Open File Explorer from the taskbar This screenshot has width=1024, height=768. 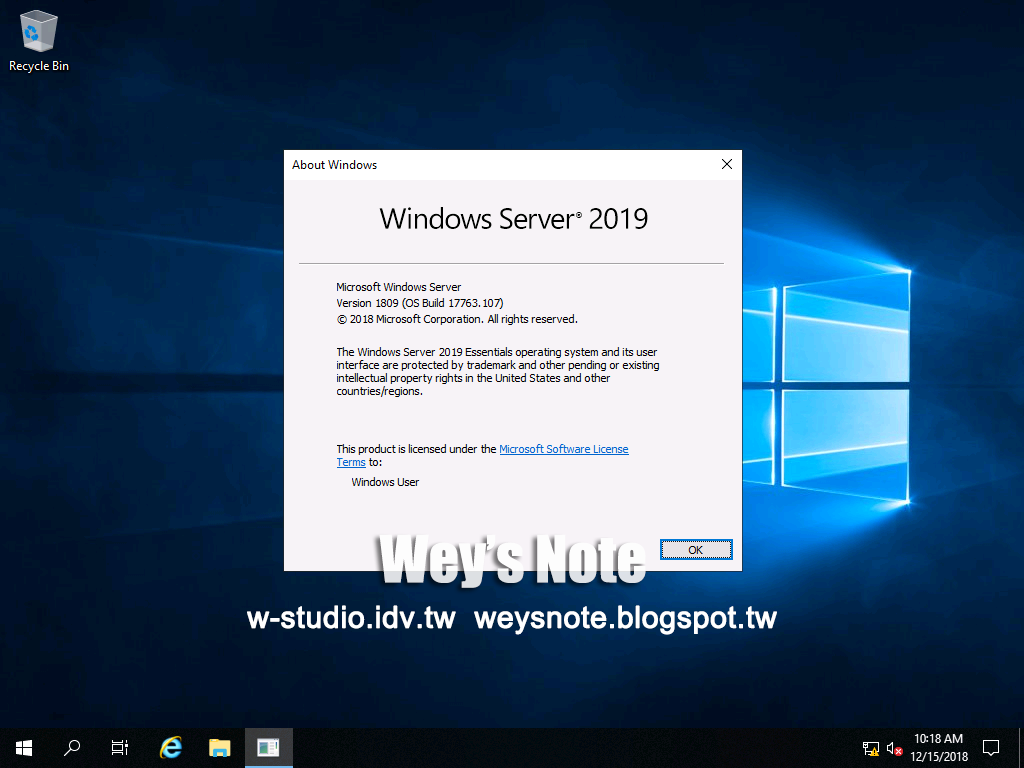pos(219,748)
